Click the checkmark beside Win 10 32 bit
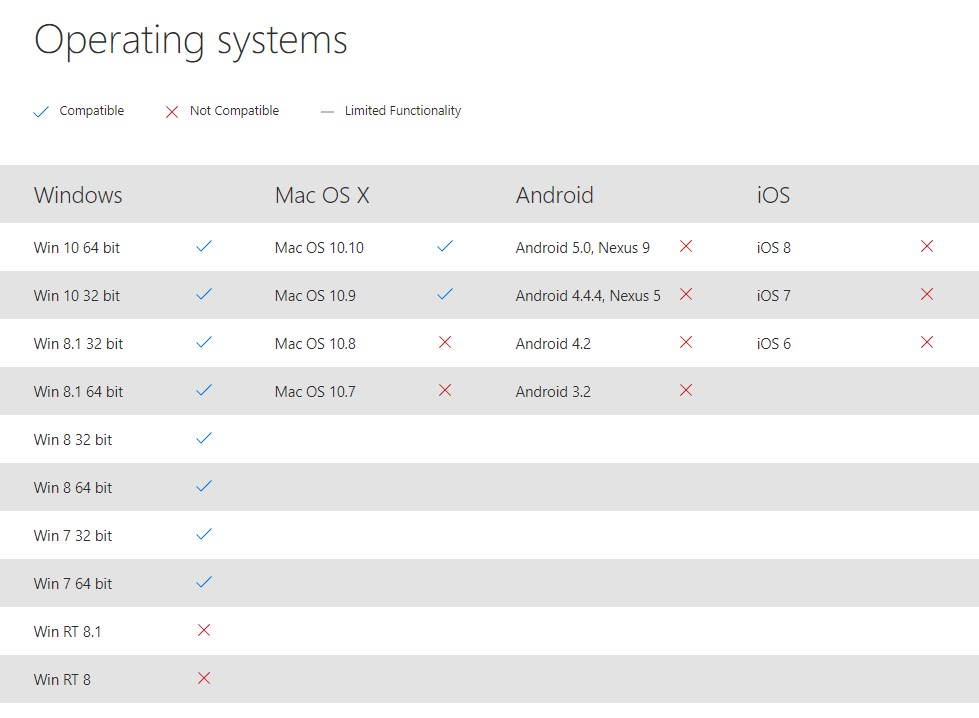The image size is (979, 718). coord(204,294)
